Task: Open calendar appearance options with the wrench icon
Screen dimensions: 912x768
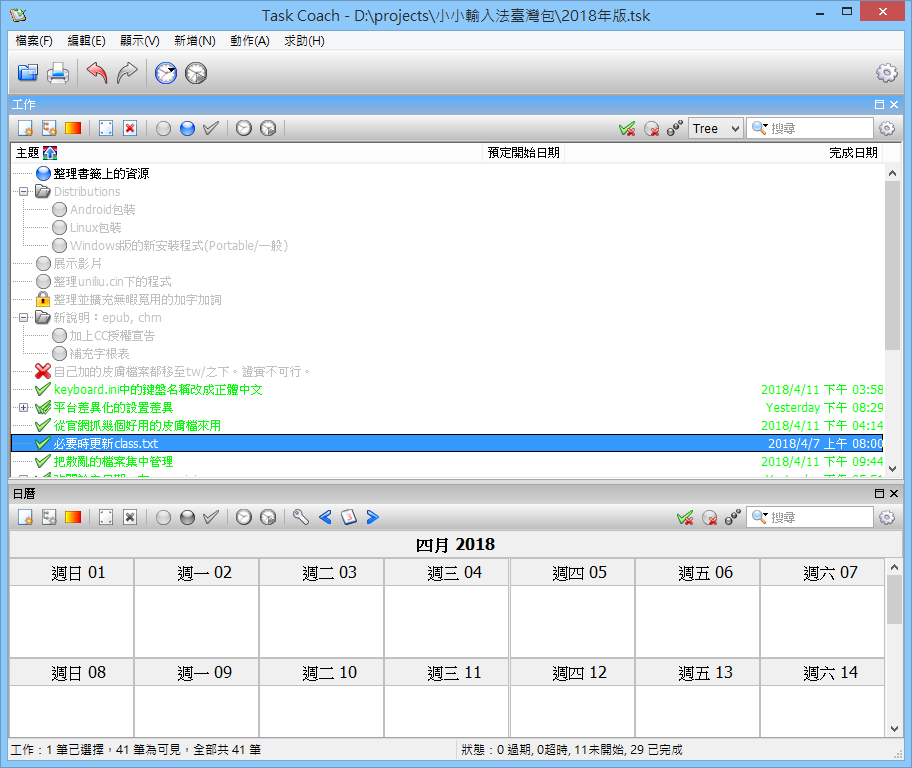Action: pos(301,517)
